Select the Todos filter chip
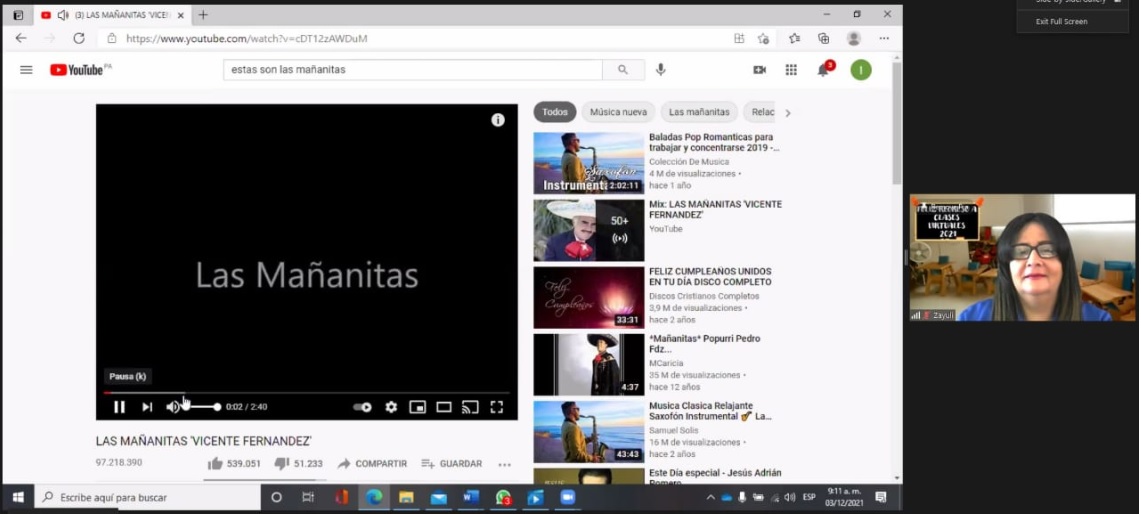 [x=554, y=112]
